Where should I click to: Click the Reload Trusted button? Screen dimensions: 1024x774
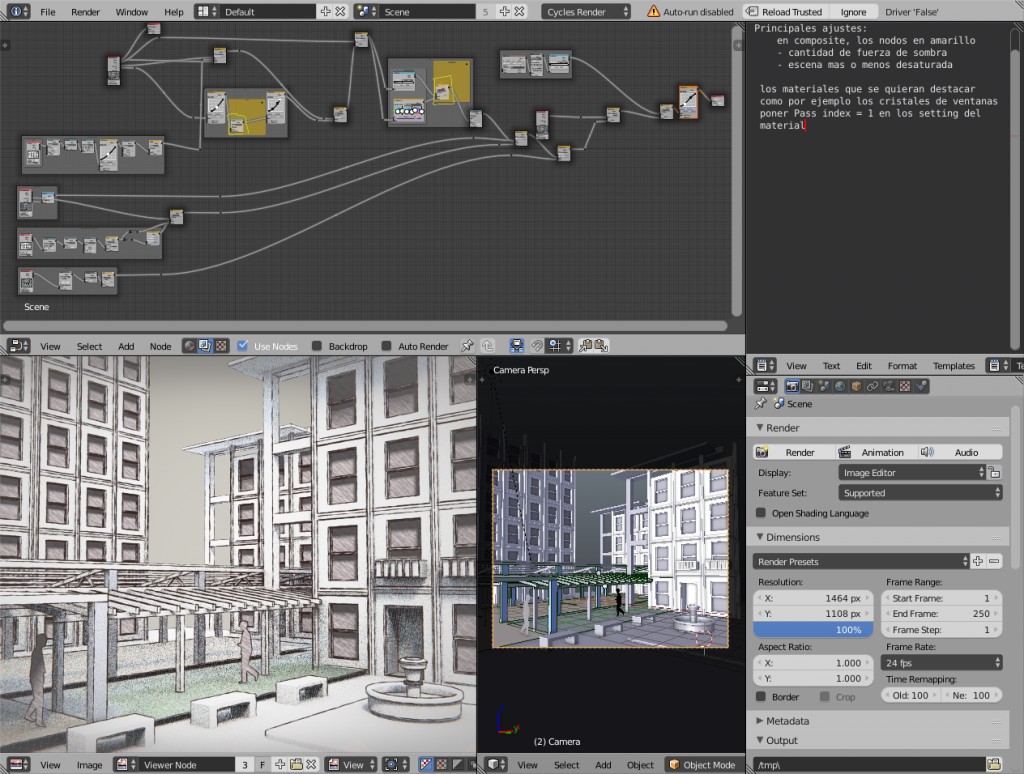785,12
